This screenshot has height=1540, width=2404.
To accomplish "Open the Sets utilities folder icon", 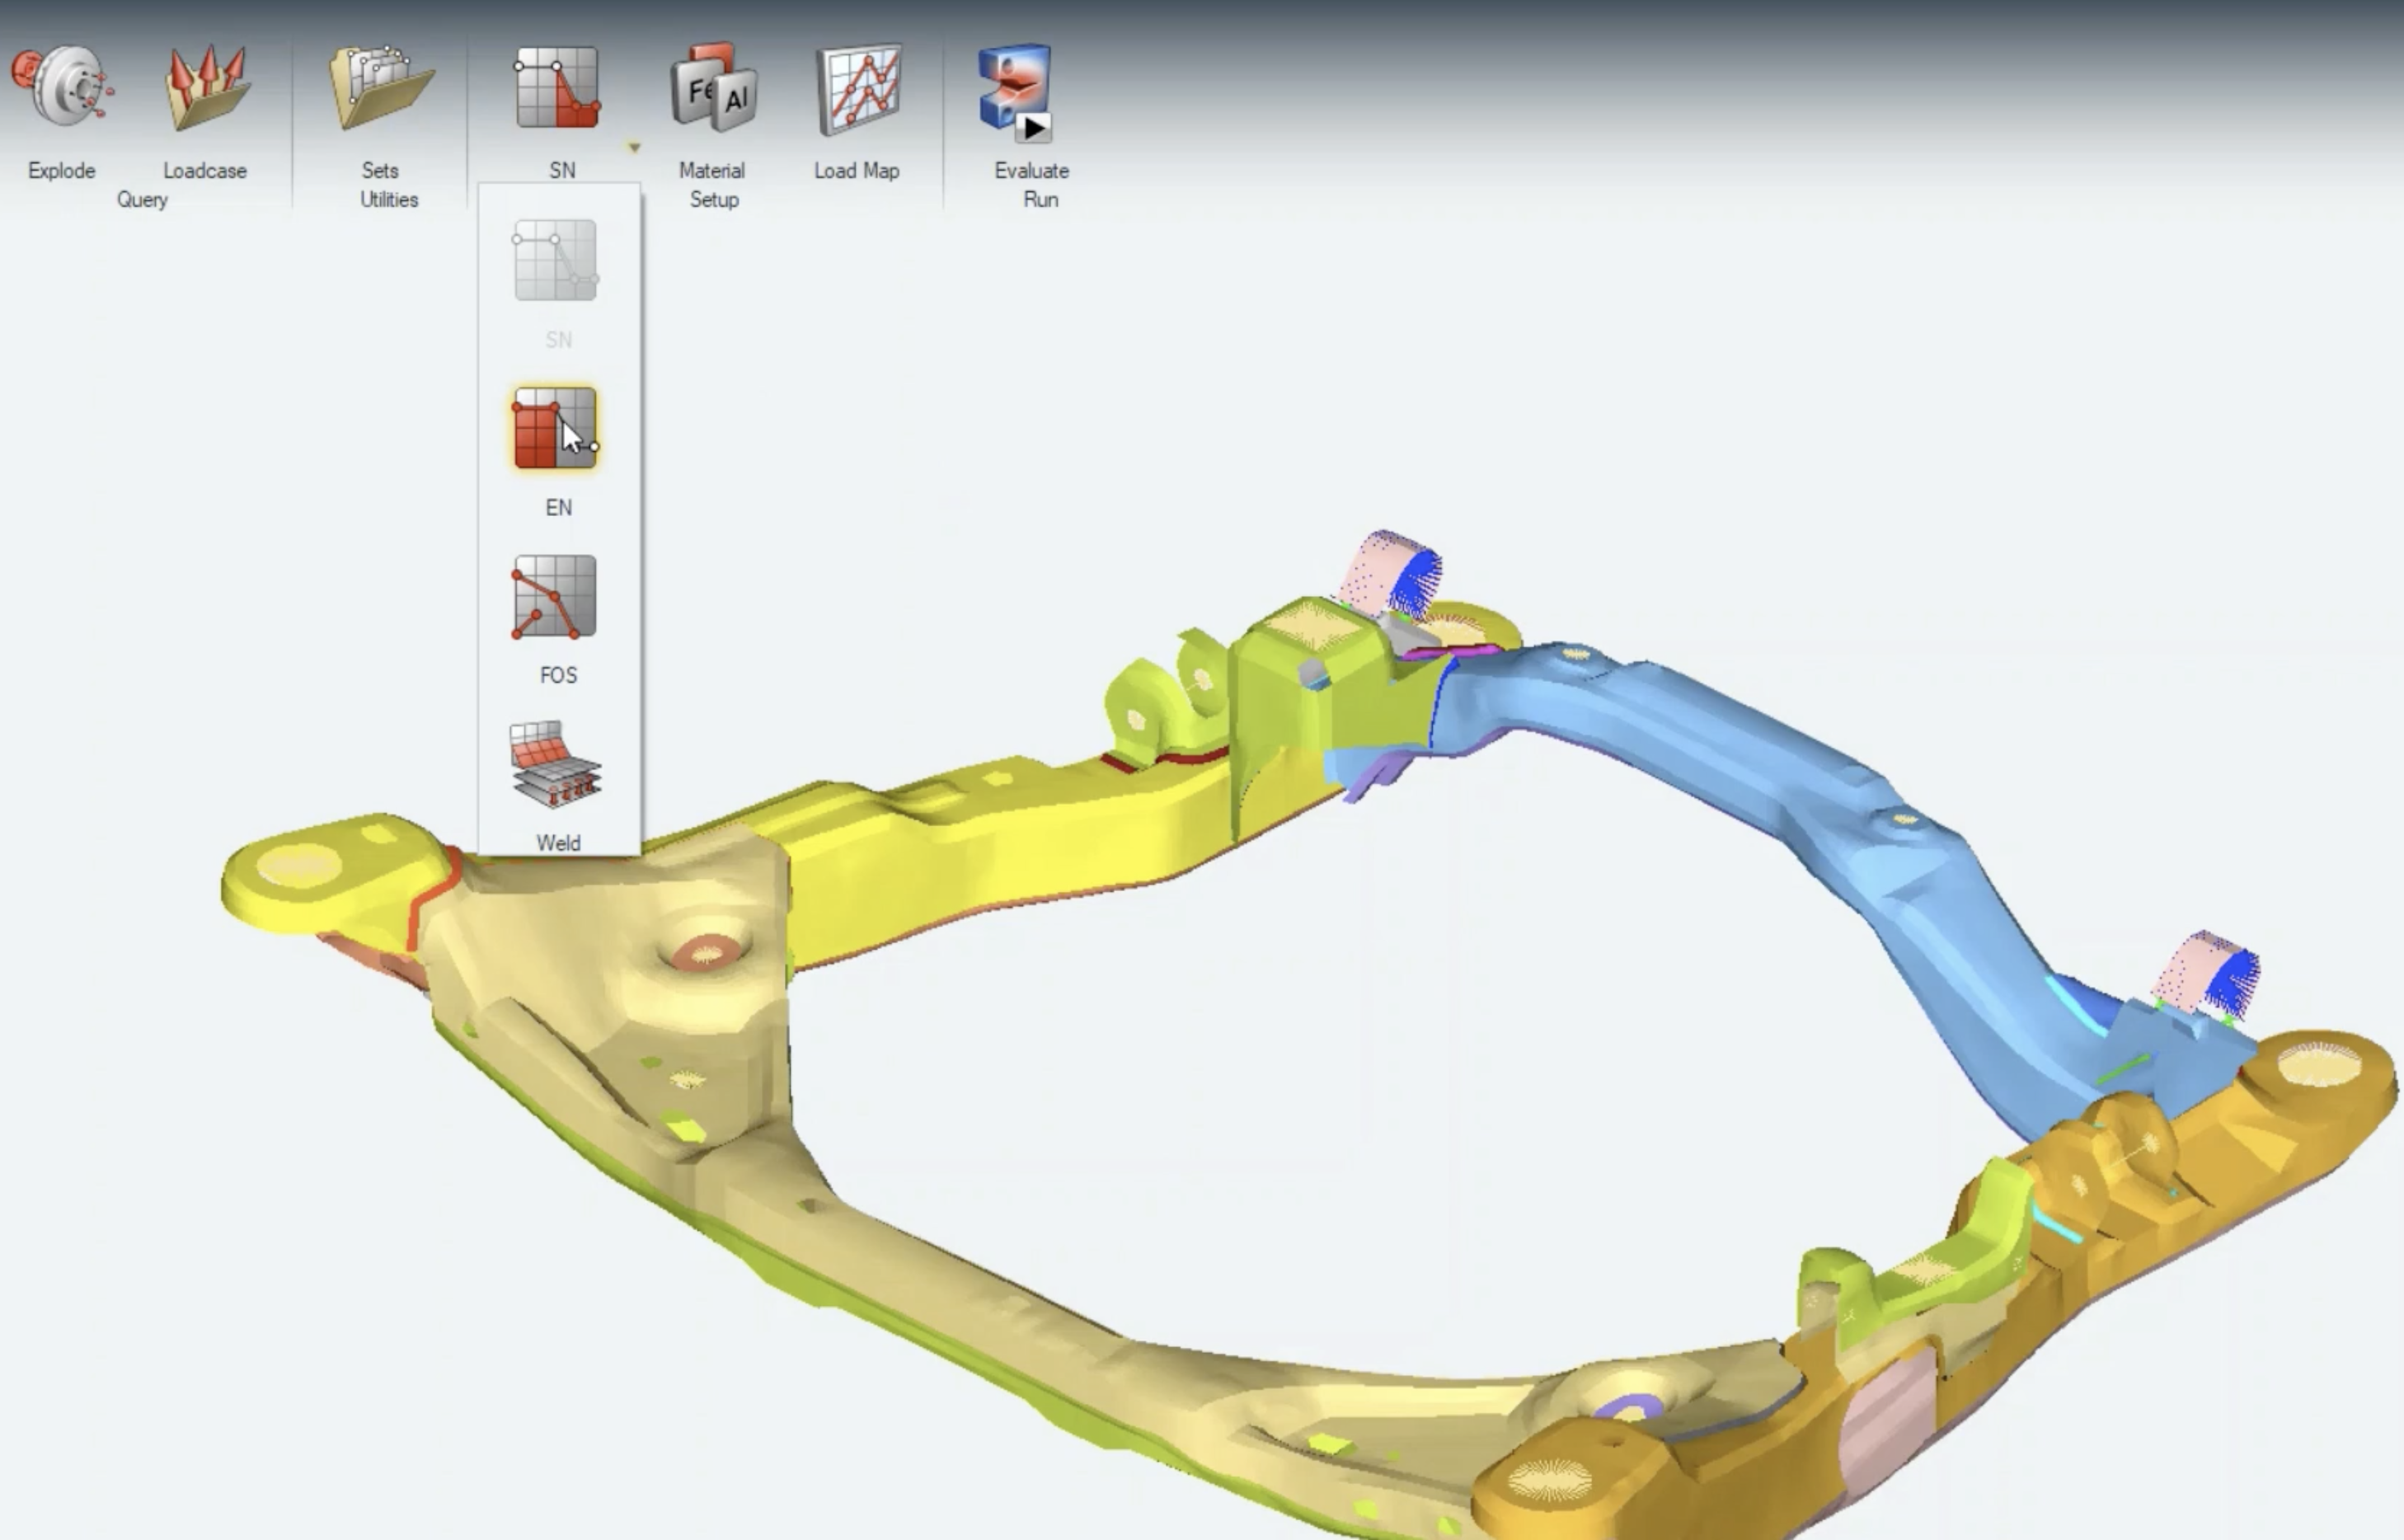I will (381, 88).
